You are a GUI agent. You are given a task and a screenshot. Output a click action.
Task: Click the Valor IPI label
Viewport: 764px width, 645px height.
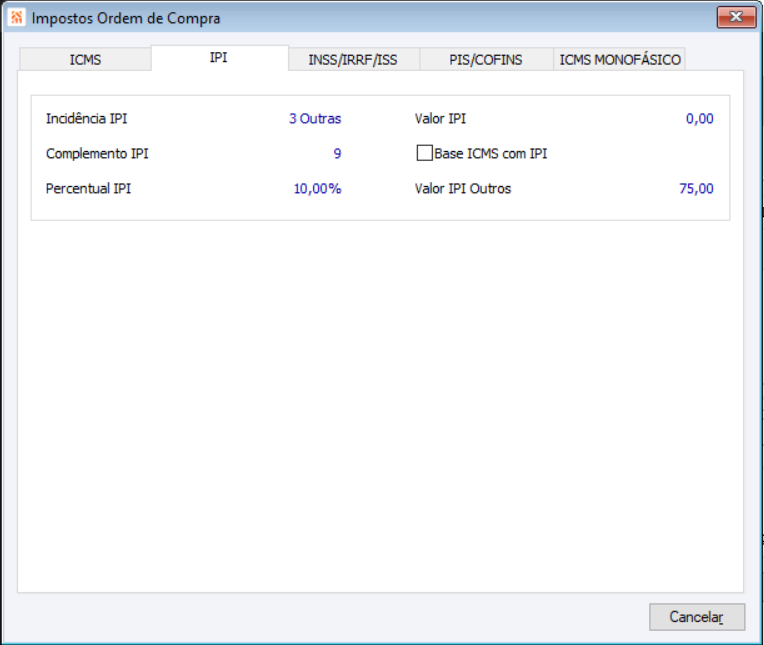click(x=440, y=118)
